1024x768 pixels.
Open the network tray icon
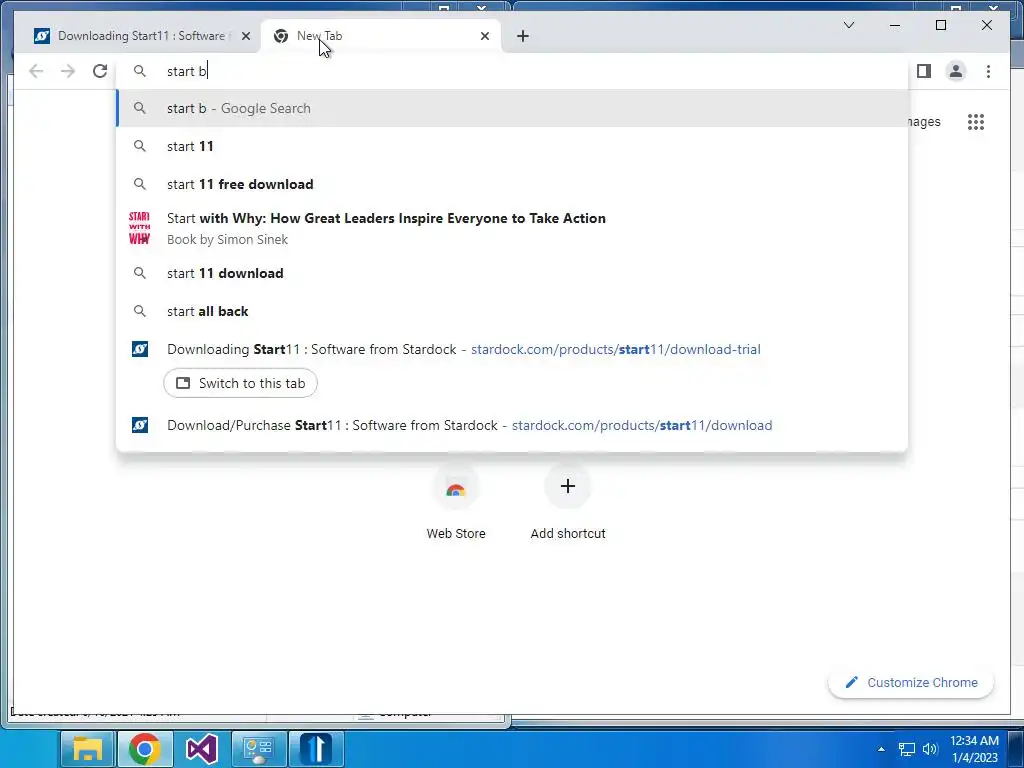tap(906, 749)
